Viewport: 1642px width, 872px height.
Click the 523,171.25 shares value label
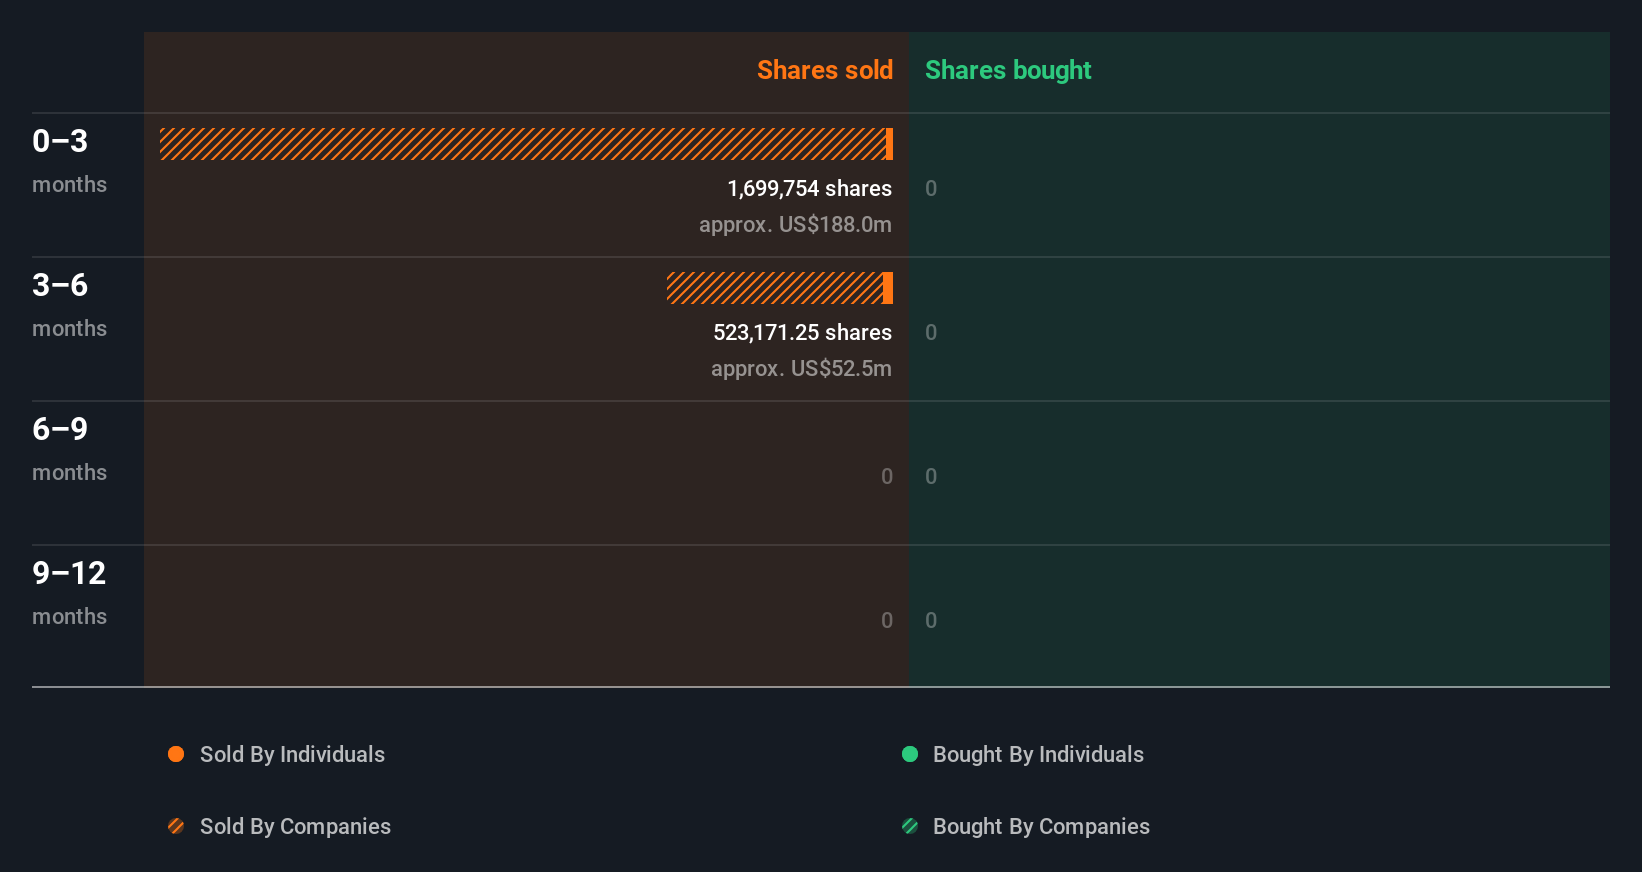tap(802, 332)
